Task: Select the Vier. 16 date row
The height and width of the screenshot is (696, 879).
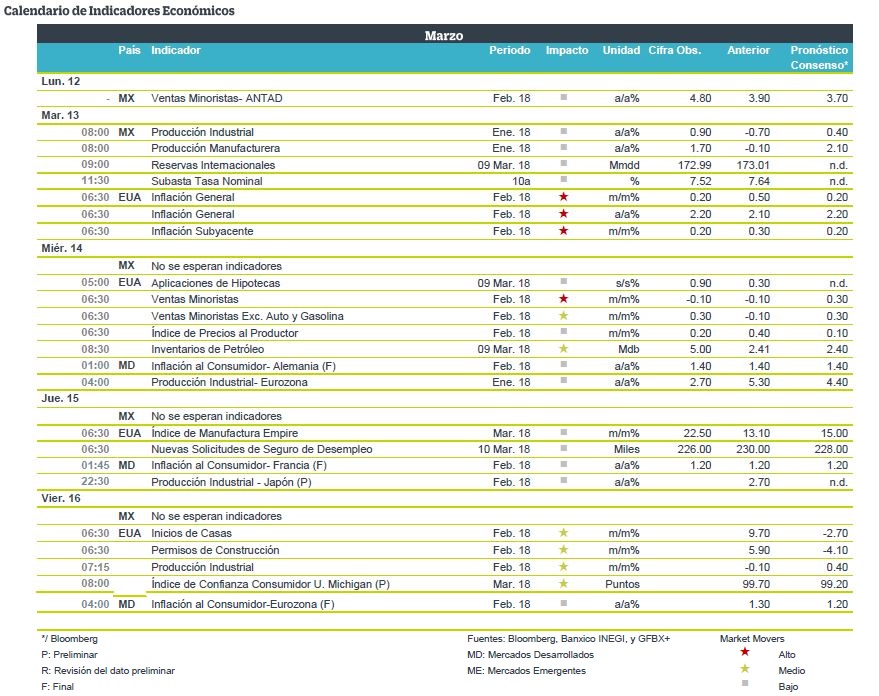Action: coord(445,498)
